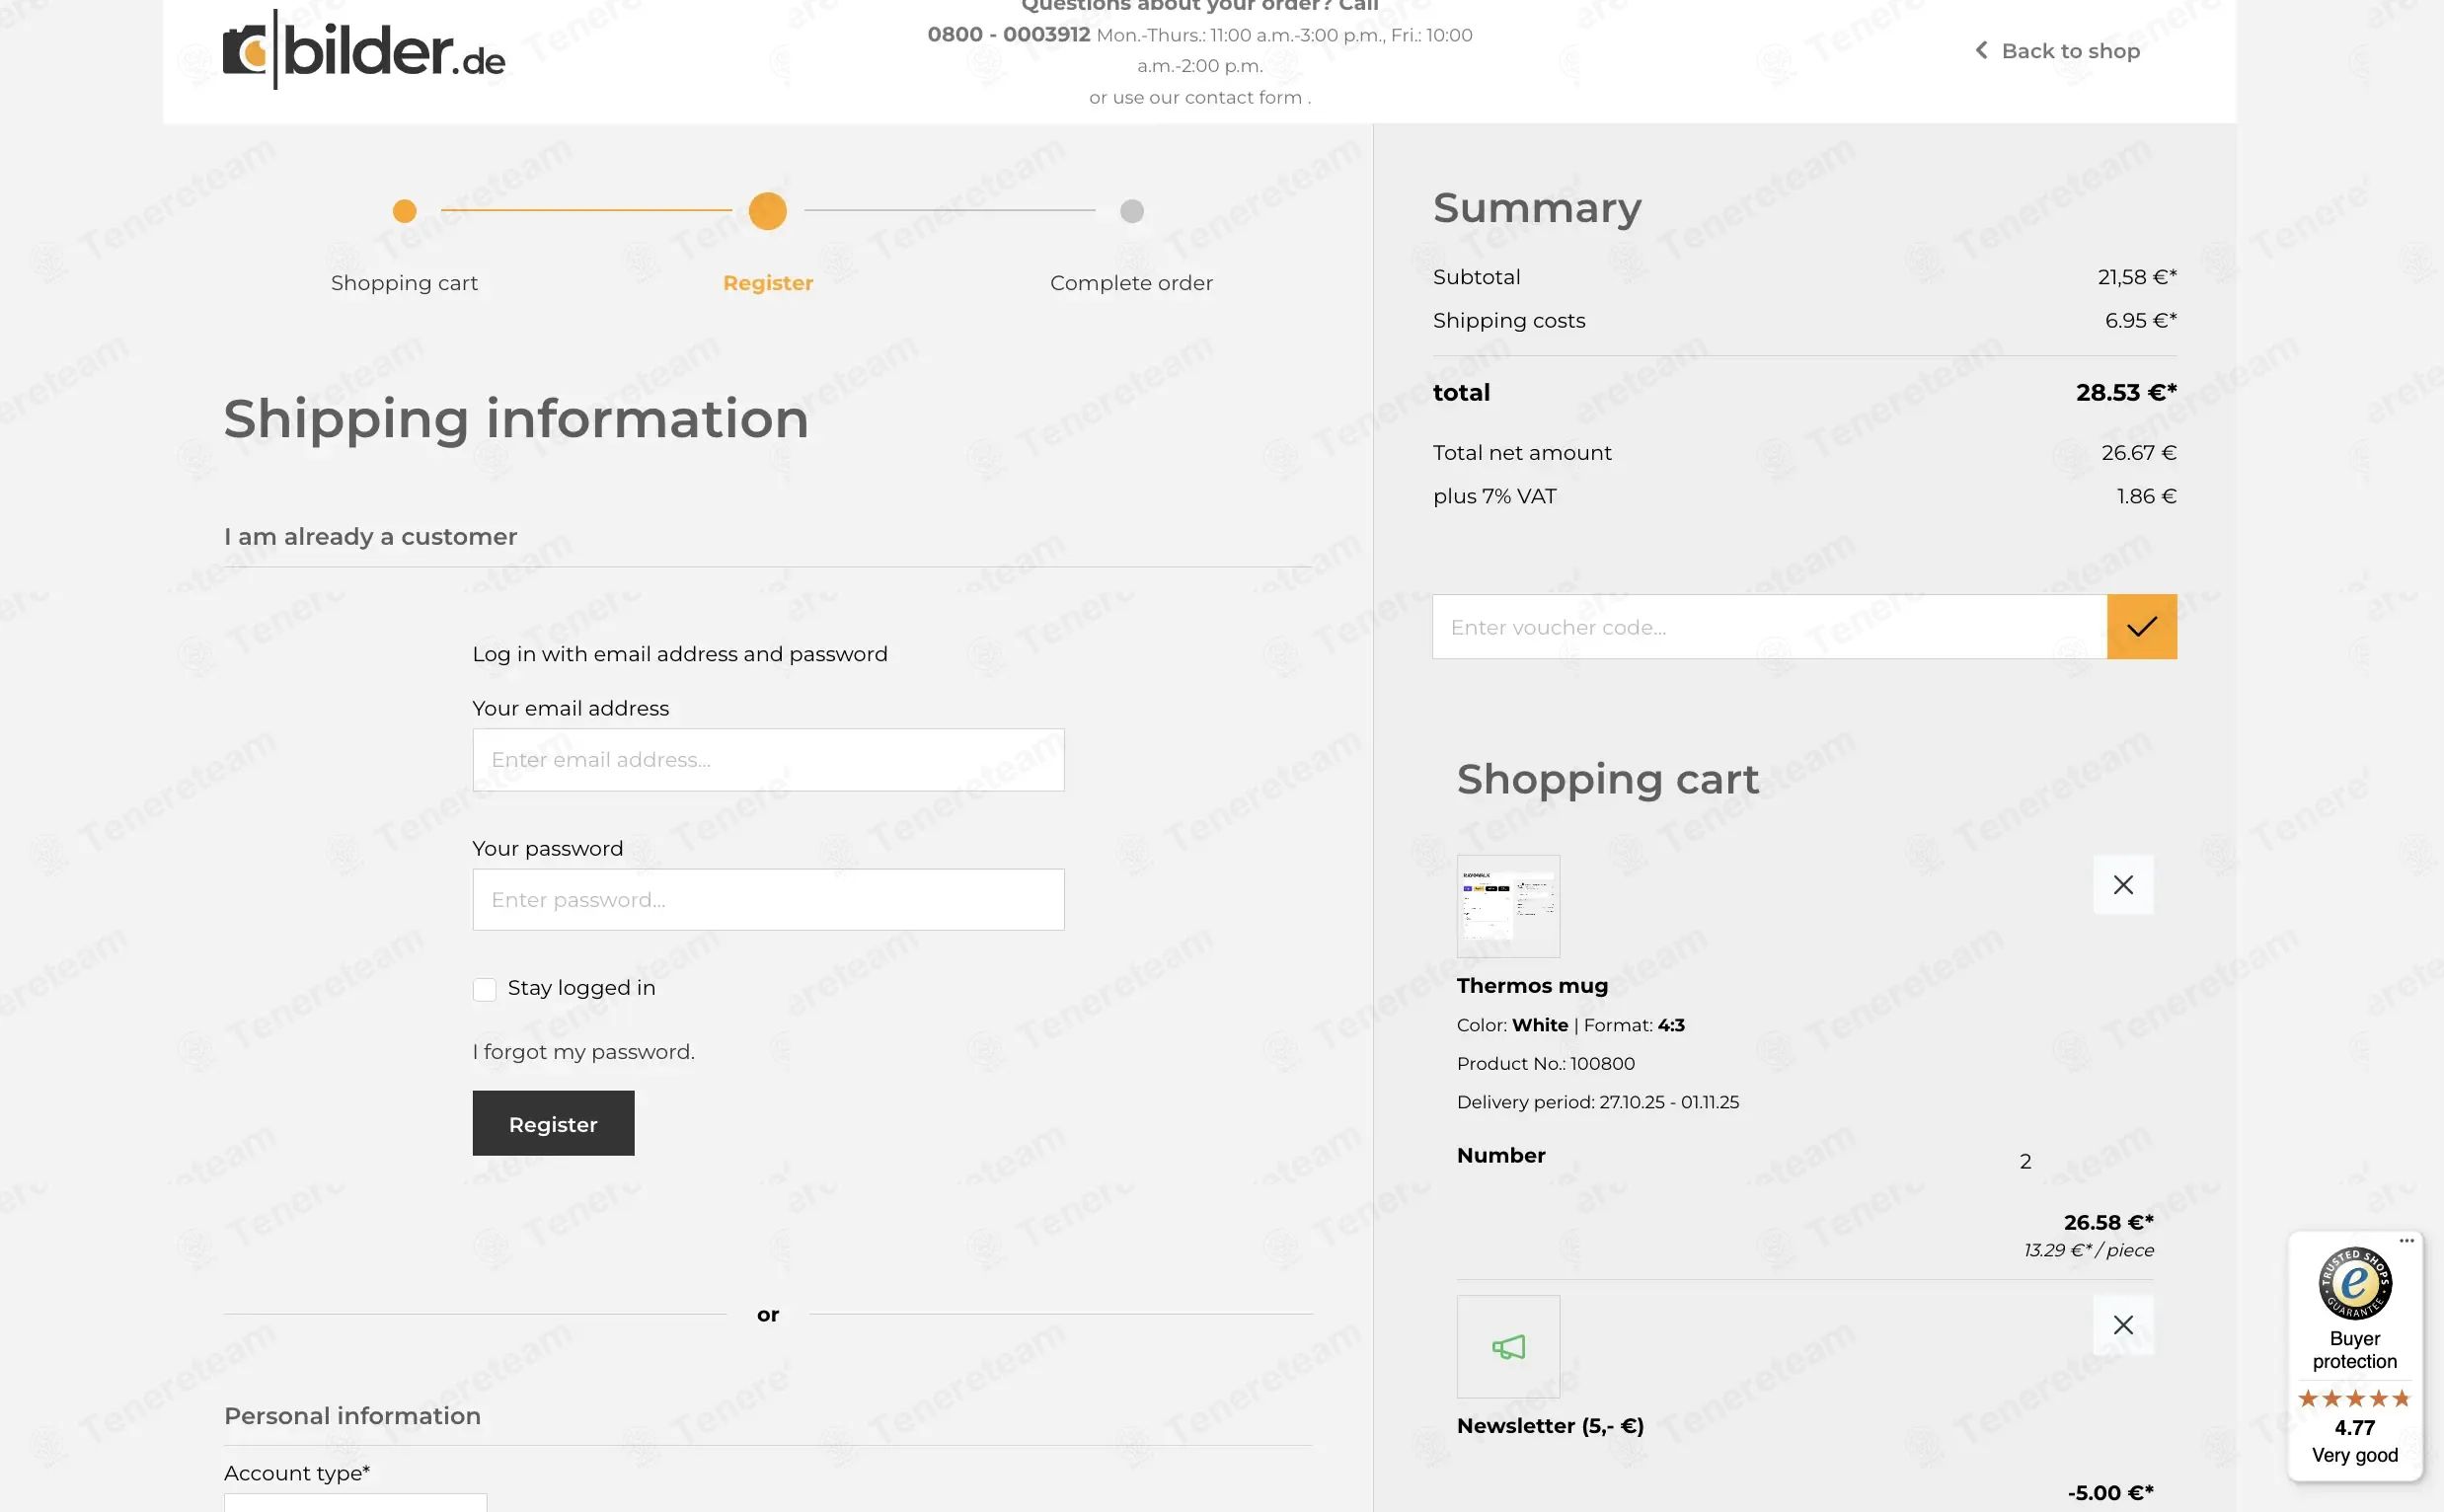Click the first progress dot for Shopping cart

pyautogui.click(x=404, y=211)
